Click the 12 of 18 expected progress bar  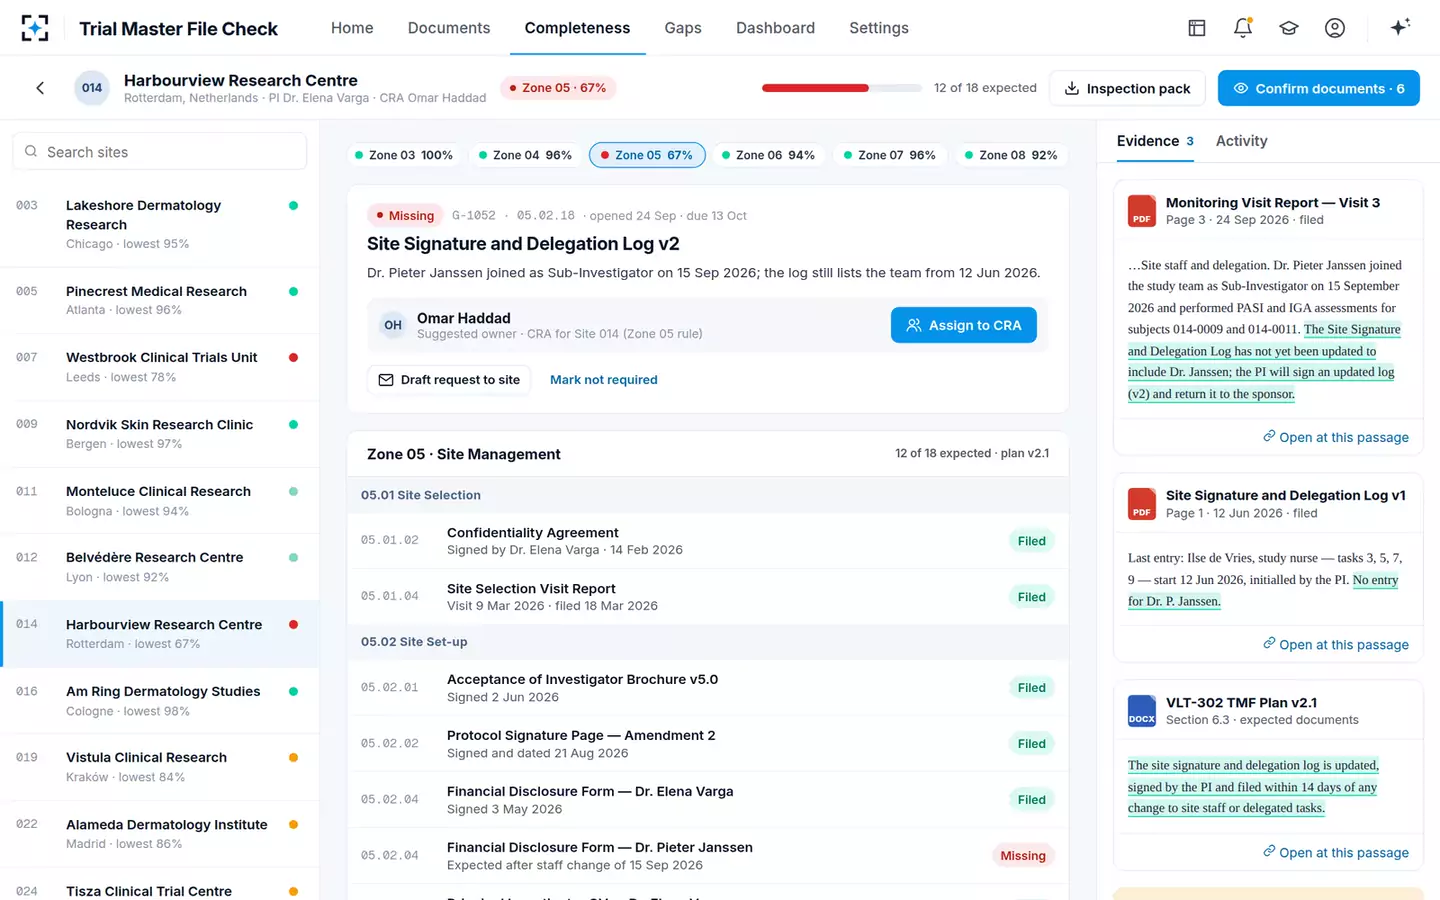842,88
